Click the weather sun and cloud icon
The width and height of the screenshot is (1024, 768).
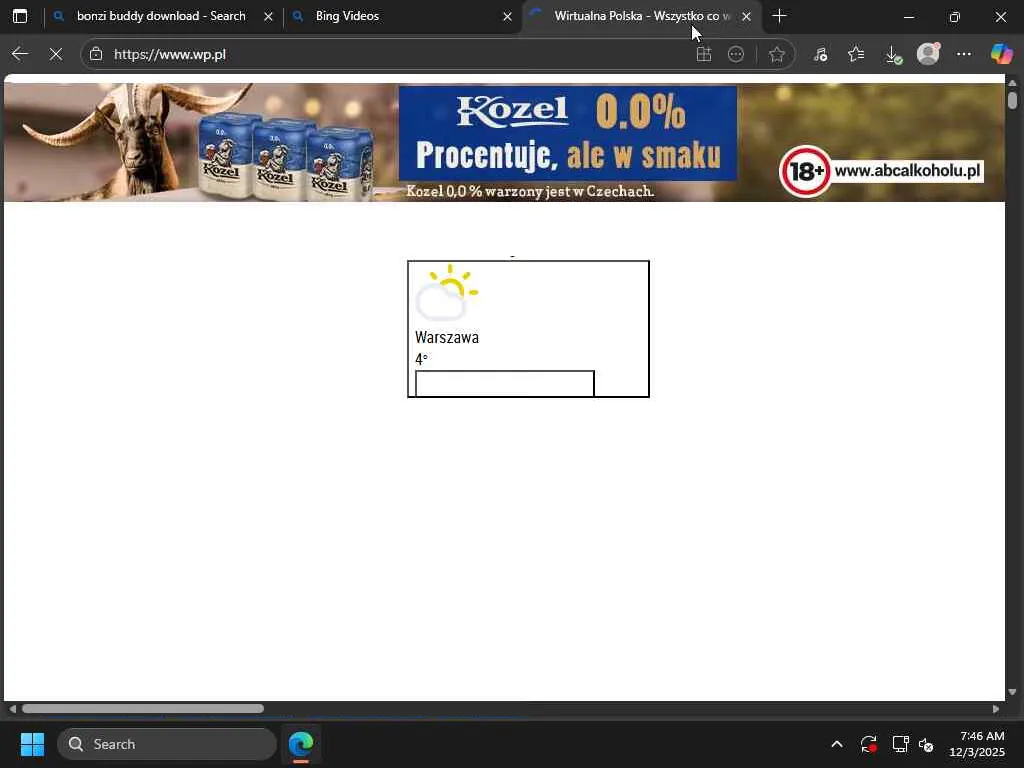447,291
